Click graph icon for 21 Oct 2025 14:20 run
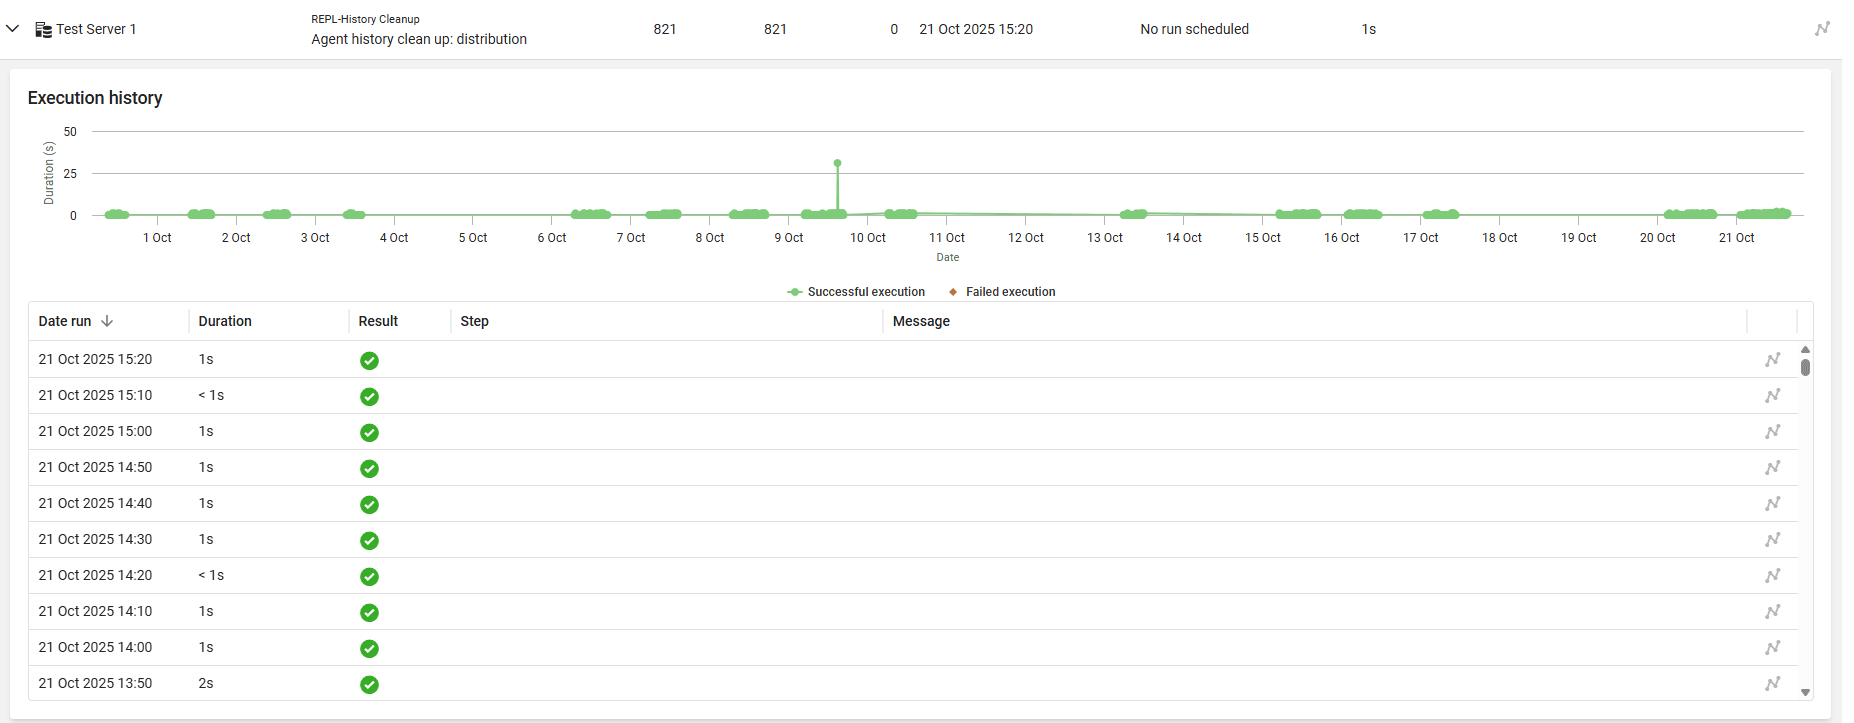This screenshot has height=723, width=1854. pyautogui.click(x=1772, y=576)
